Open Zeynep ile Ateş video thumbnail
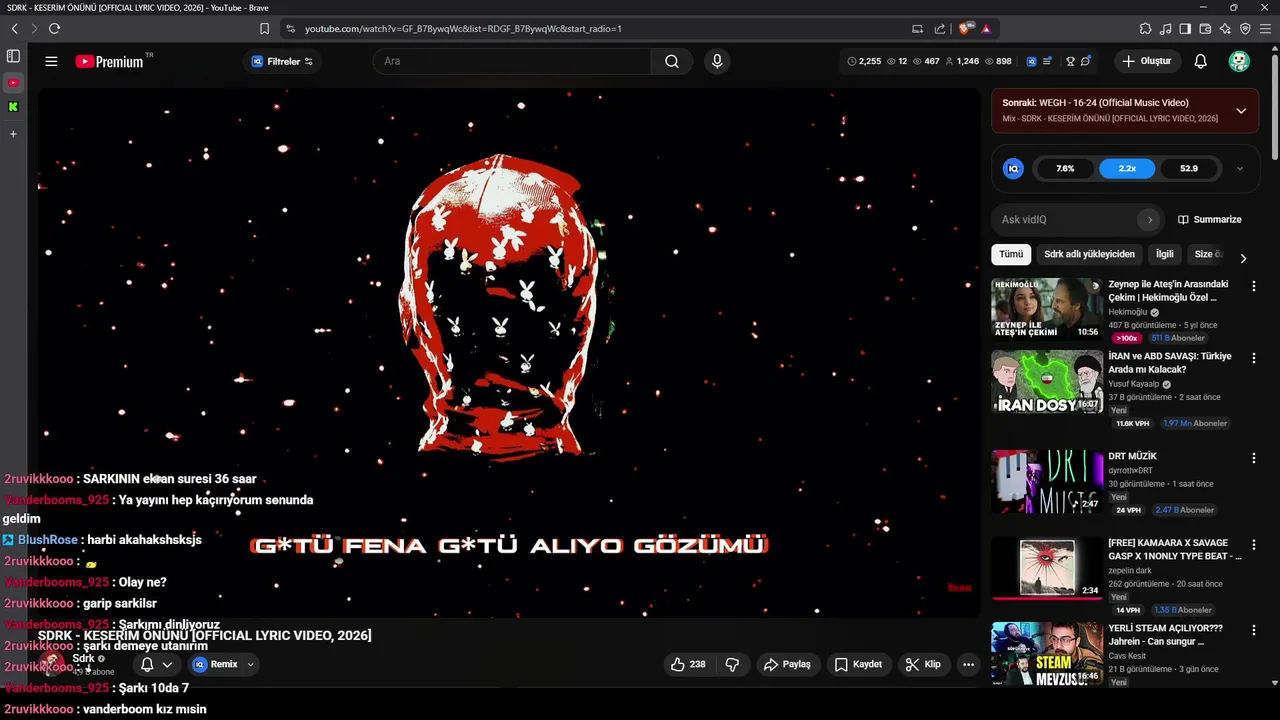 pos(1047,309)
